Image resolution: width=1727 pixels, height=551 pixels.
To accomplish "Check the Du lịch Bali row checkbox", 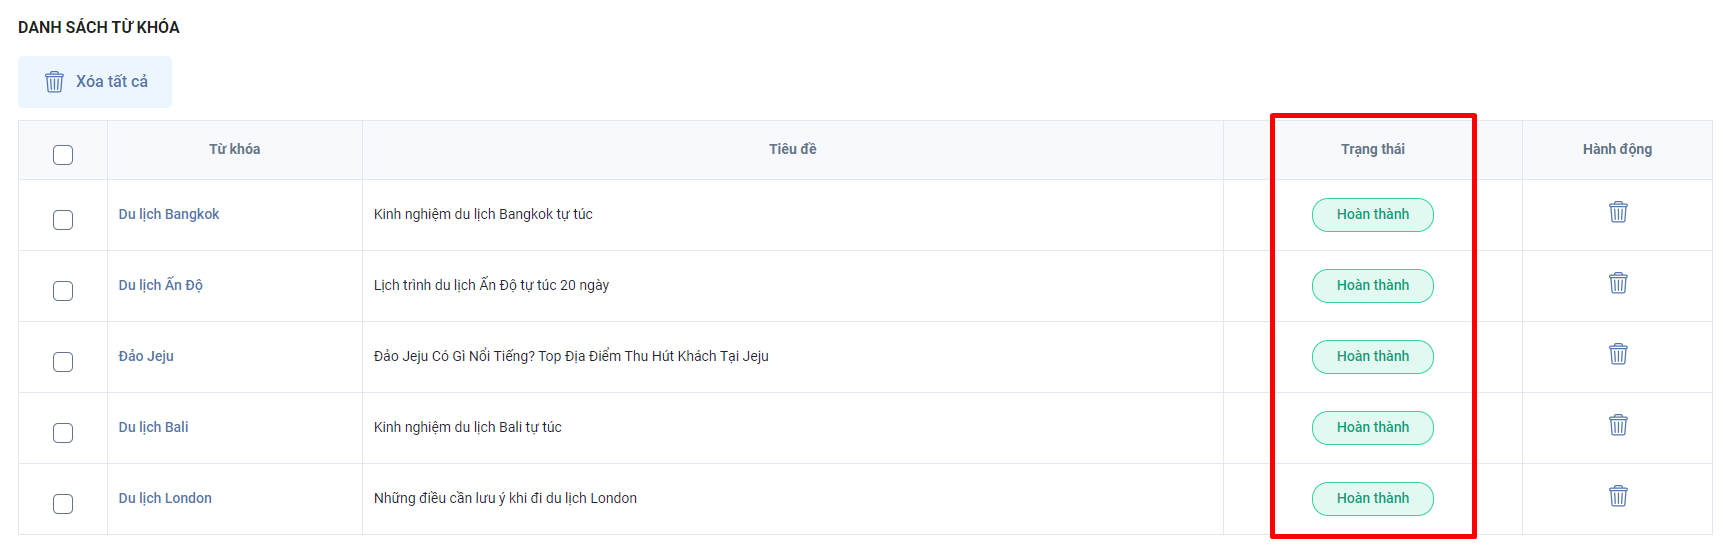I will tap(63, 433).
